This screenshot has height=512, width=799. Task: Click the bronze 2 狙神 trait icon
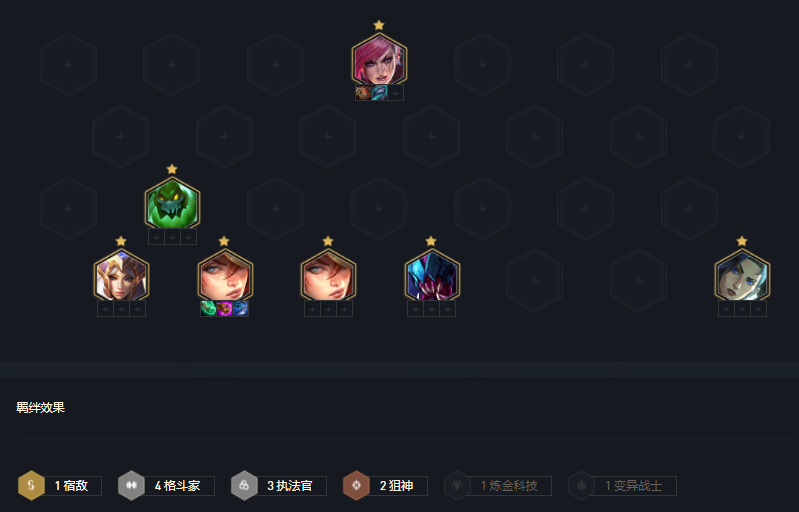pos(356,486)
